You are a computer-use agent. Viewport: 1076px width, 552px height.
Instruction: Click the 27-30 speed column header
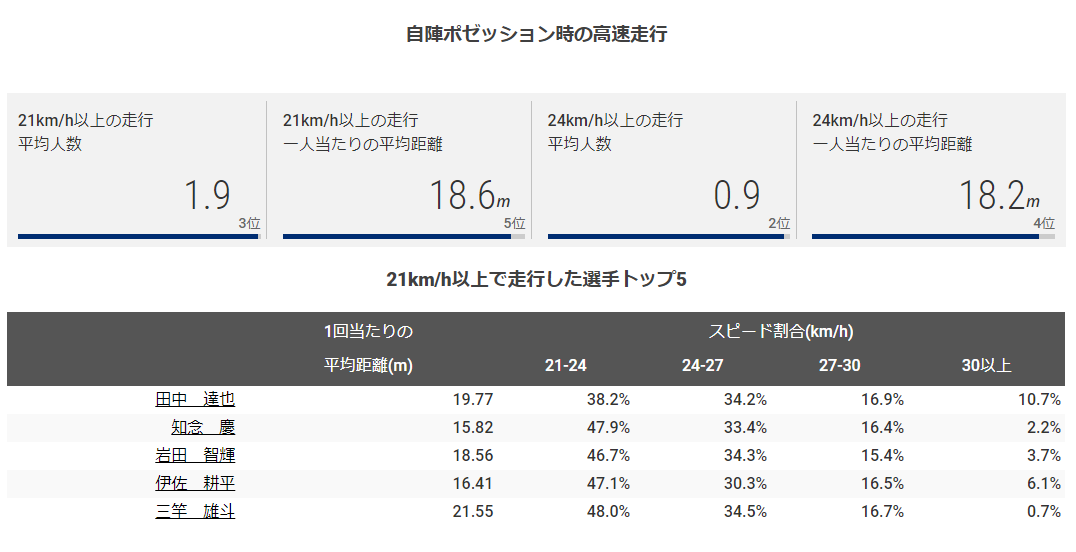pyautogui.click(x=839, y=366)
